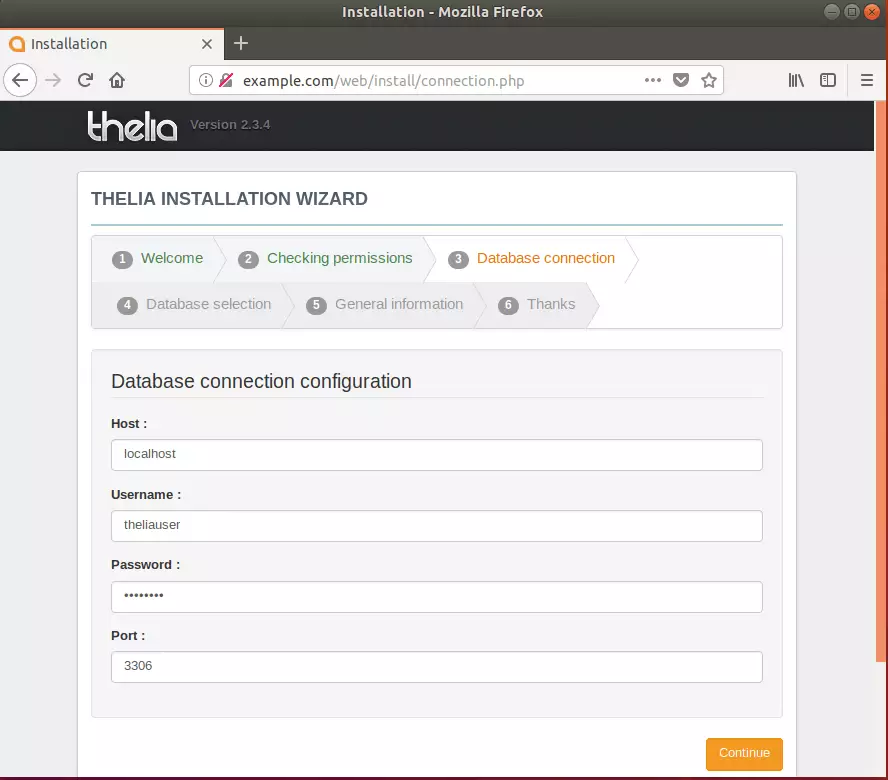This screenshot has width=888, height=780.
Task: Click the forward navigation arrow
Action: pyautogui.click(x=53, y=80)
